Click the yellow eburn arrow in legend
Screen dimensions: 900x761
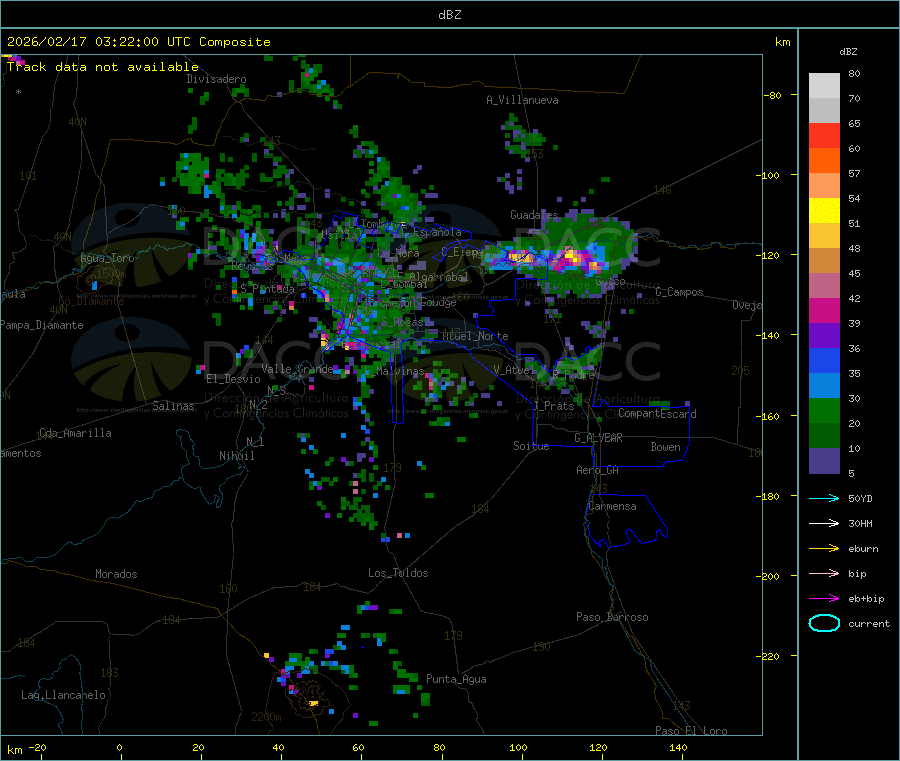(824, 548)
